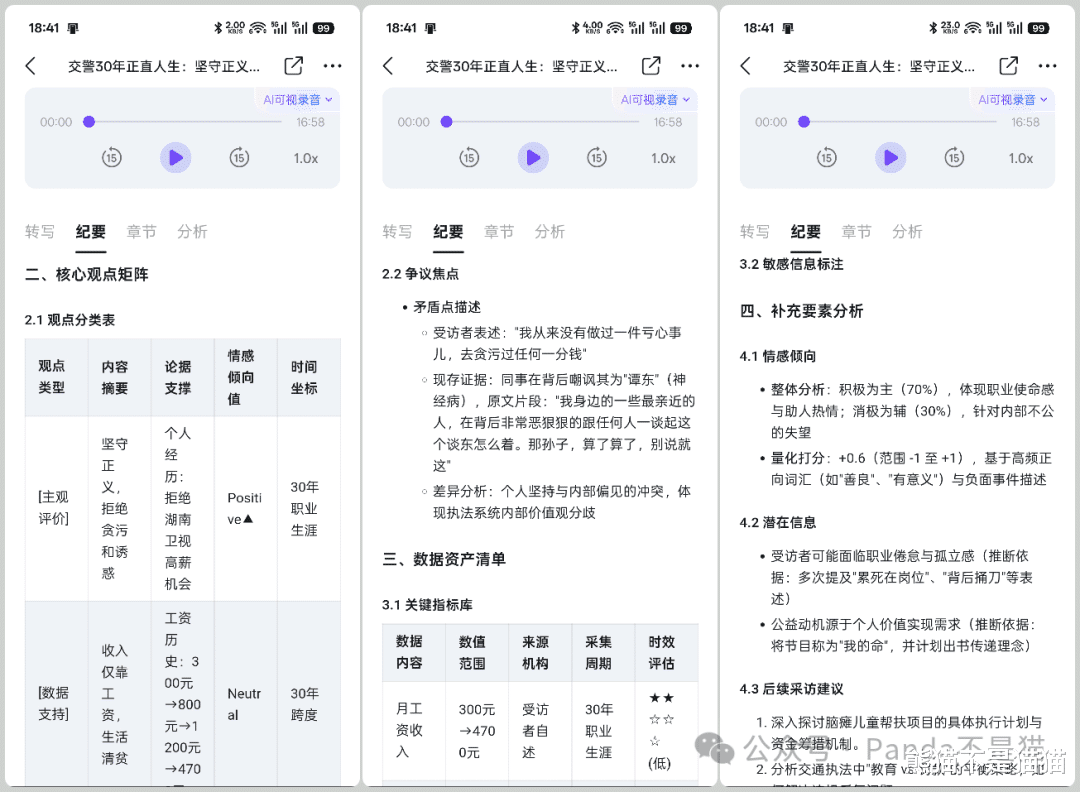Tap the recording title in left phone header

(164, 66)
